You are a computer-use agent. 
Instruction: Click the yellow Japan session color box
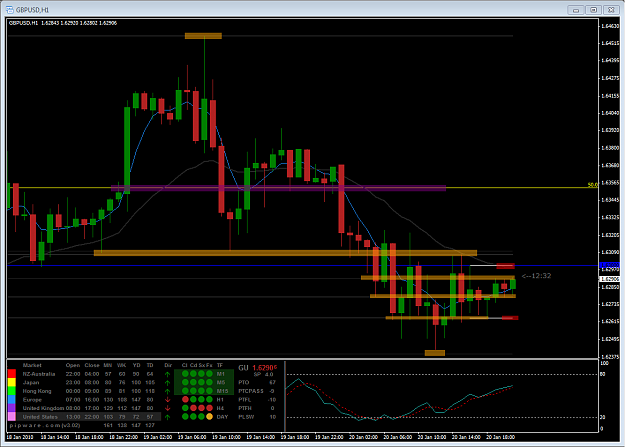[12, 382]
